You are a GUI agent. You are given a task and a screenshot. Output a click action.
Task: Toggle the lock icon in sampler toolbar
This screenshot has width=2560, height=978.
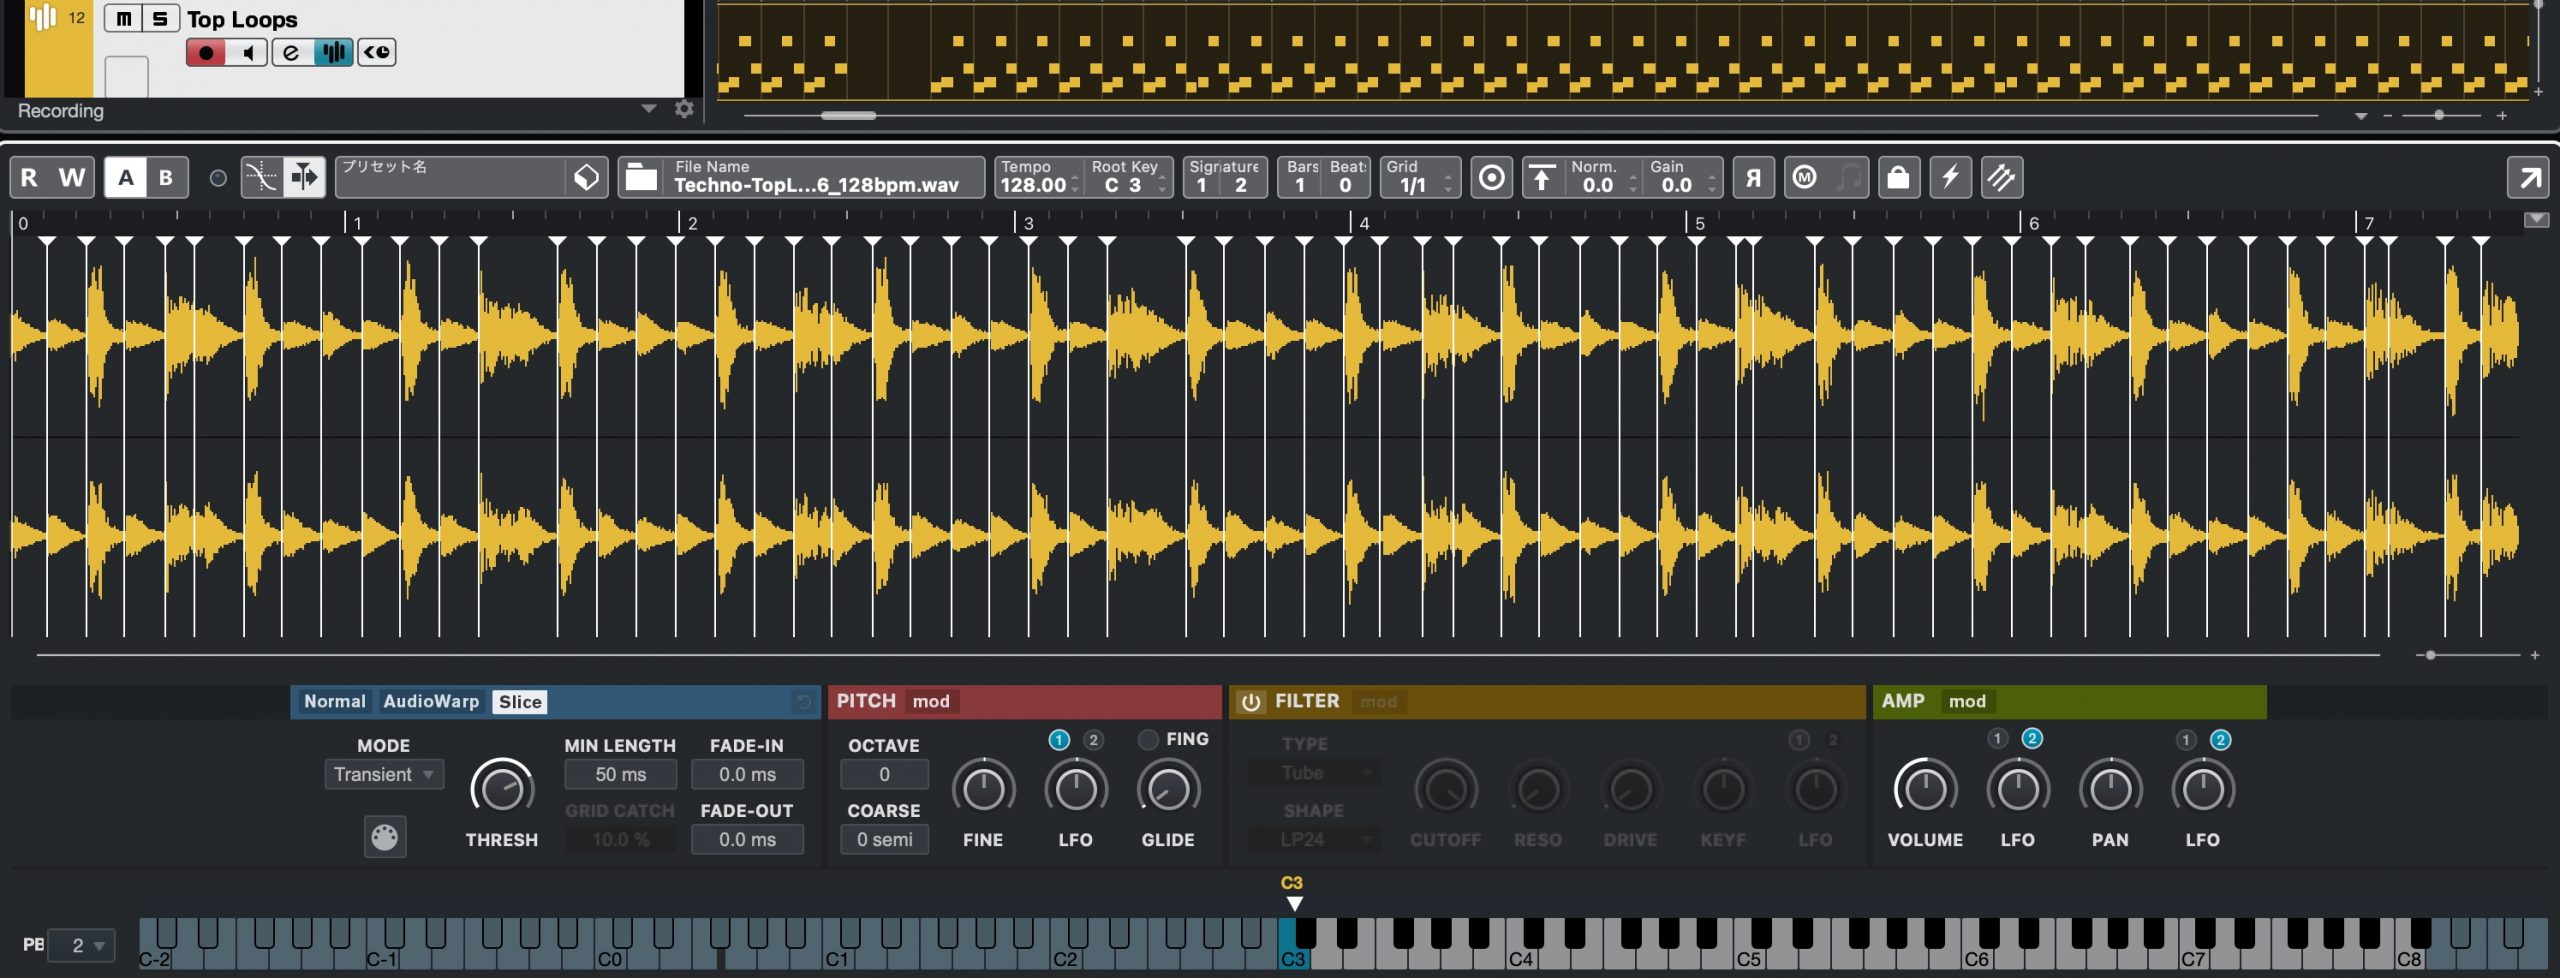(1898, 178)
